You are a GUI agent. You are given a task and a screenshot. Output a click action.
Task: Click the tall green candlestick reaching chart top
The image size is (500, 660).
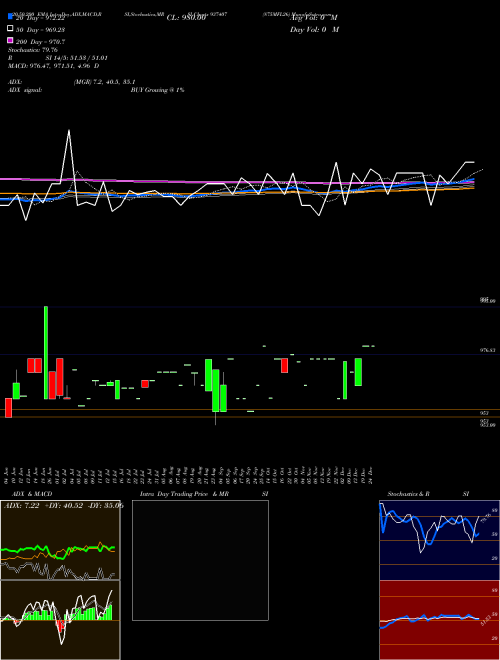[46, 352]
